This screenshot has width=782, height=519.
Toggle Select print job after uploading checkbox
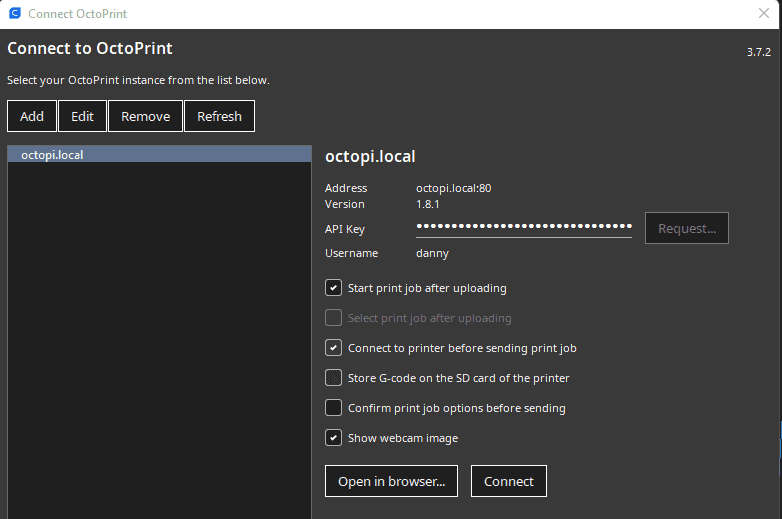pos(333,318)
